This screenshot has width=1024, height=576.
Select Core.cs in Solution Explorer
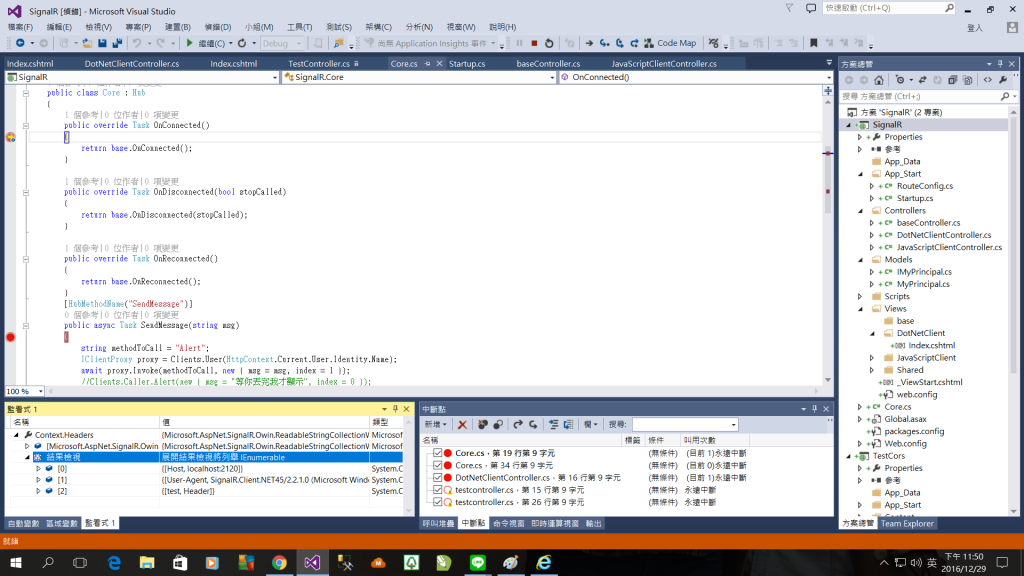898,407
